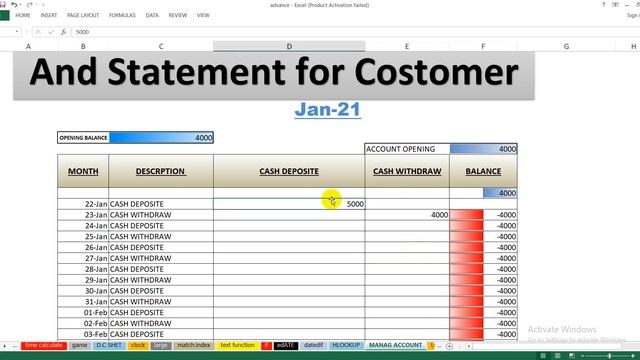Switch to the D.C SHET sheet tab
The width and height of the screenshot is (640, 360).
pos(109,345)
